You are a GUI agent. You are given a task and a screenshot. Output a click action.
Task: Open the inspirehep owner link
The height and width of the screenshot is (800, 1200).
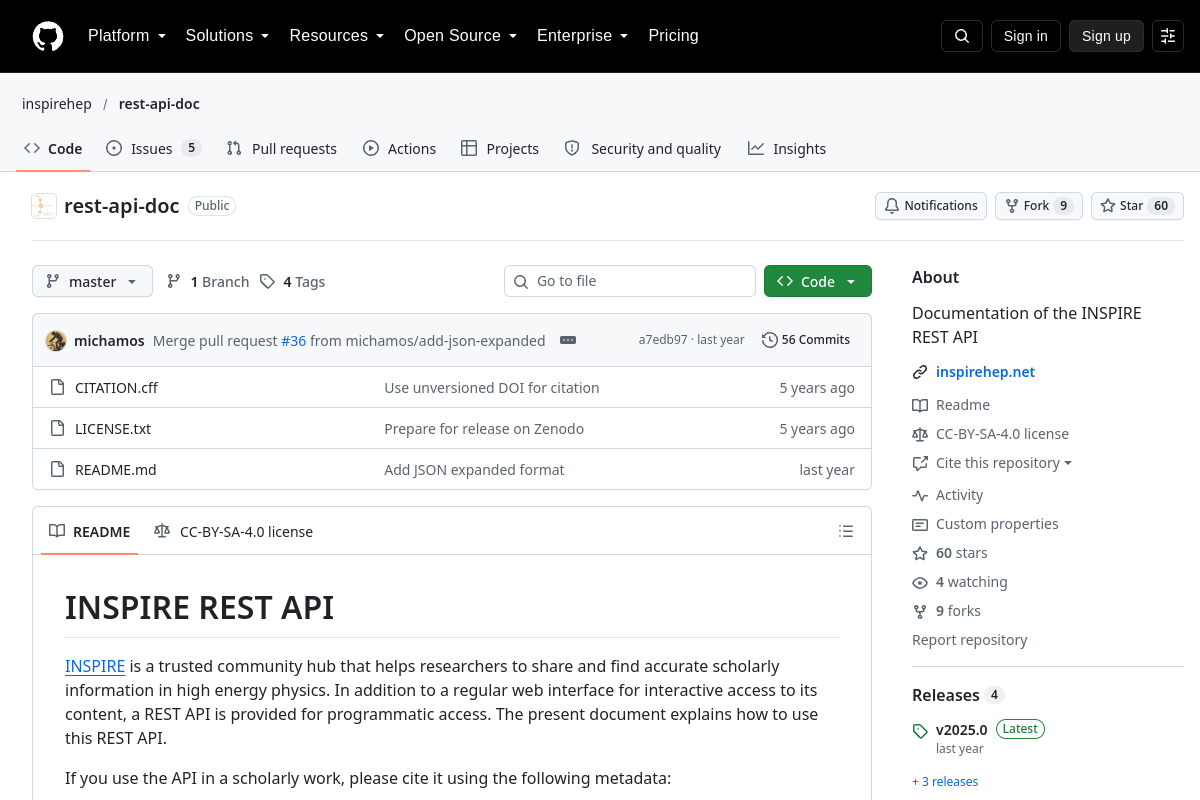[56, 104]
